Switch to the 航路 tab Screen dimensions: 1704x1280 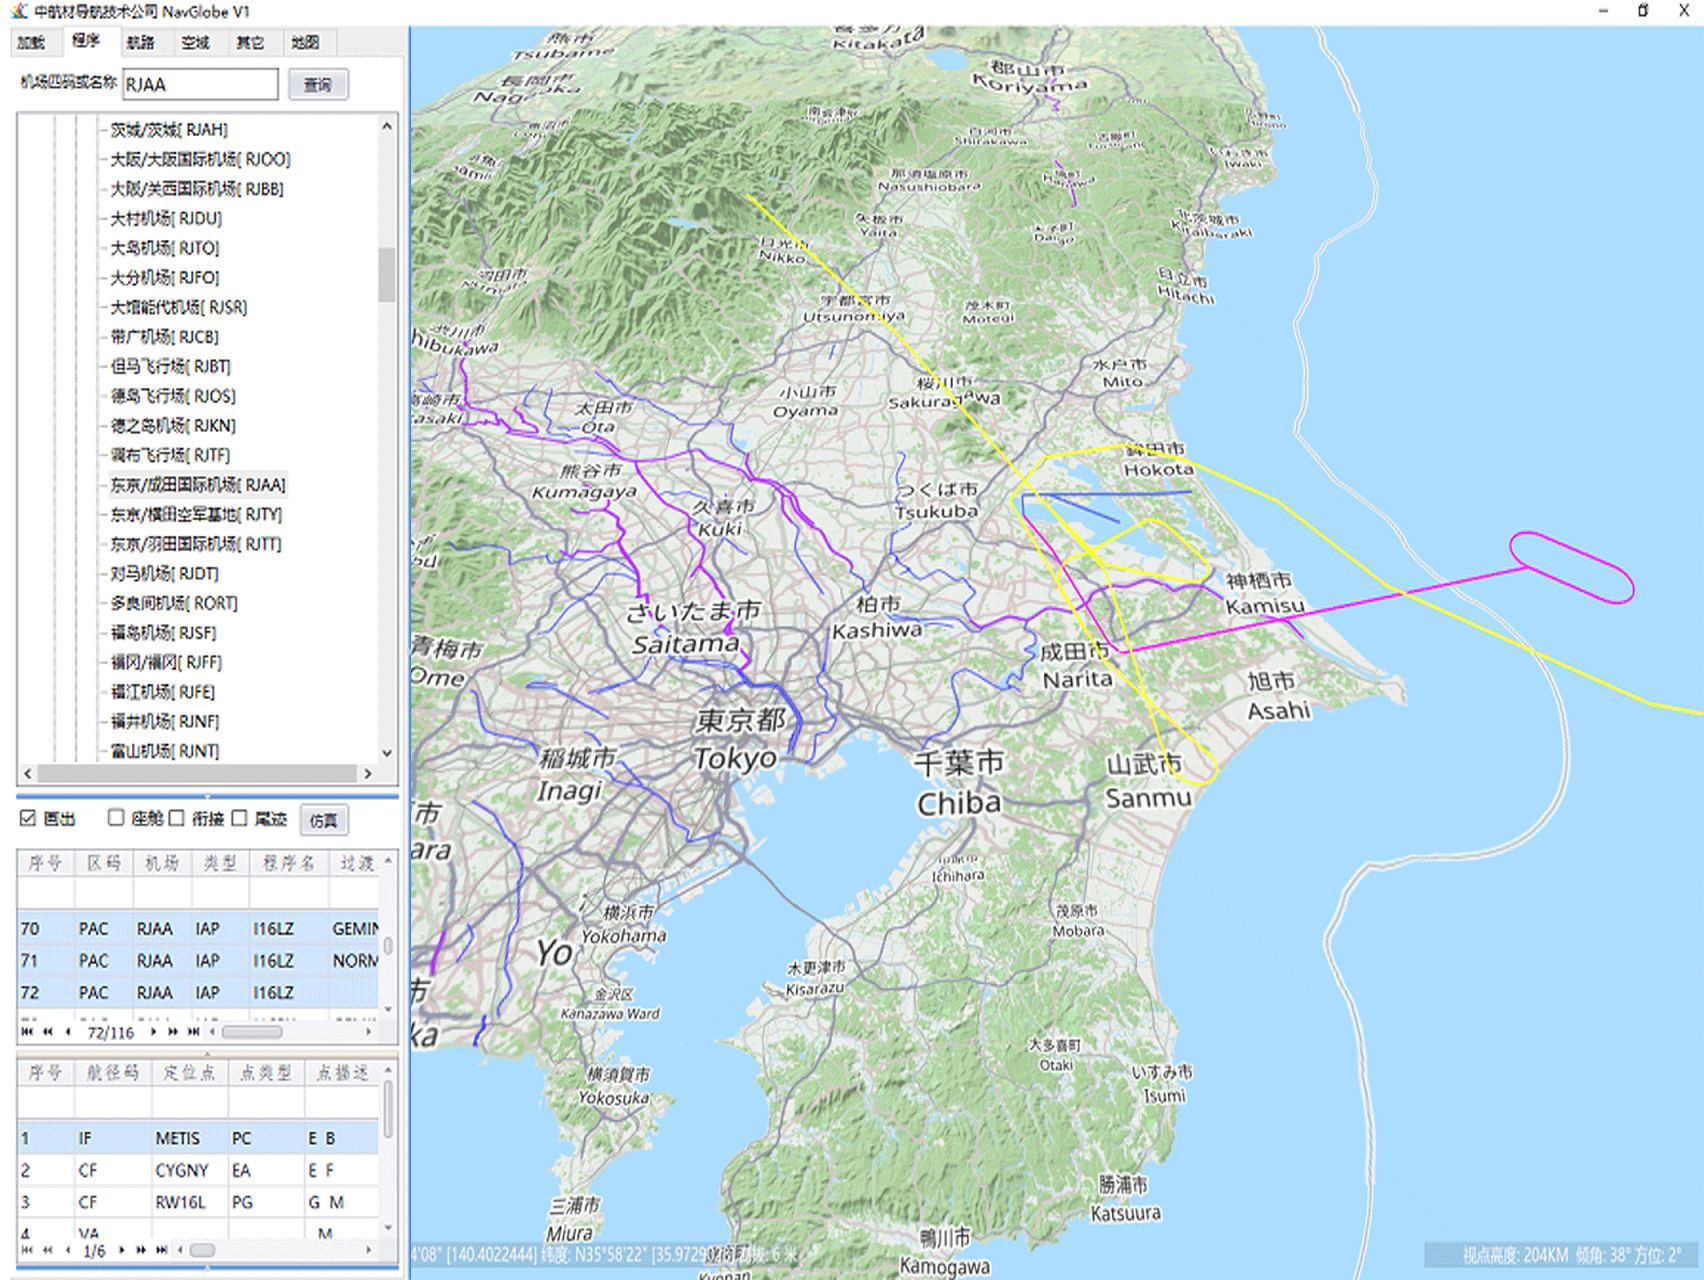tap(141, 42)
